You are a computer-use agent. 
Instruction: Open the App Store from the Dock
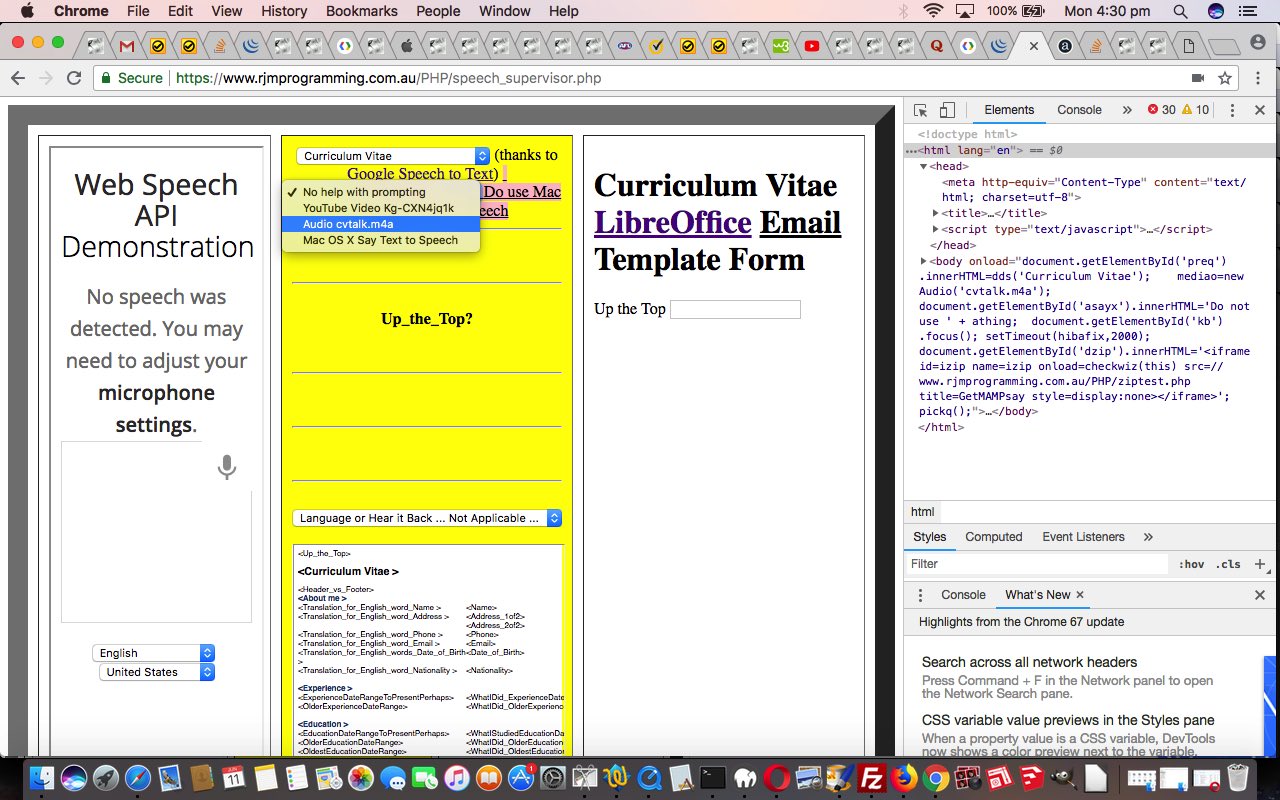pos(521,777)
